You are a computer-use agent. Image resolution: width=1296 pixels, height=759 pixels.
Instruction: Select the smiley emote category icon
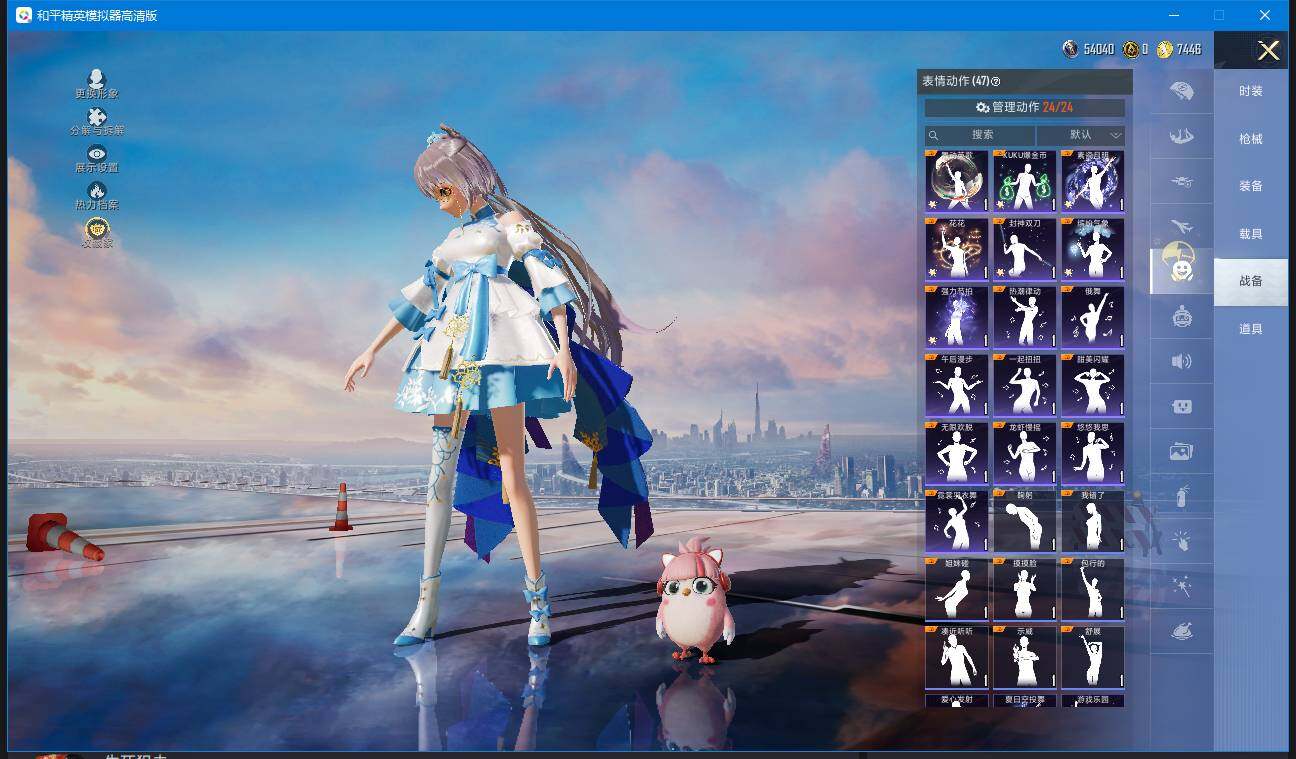[1181, 270]
